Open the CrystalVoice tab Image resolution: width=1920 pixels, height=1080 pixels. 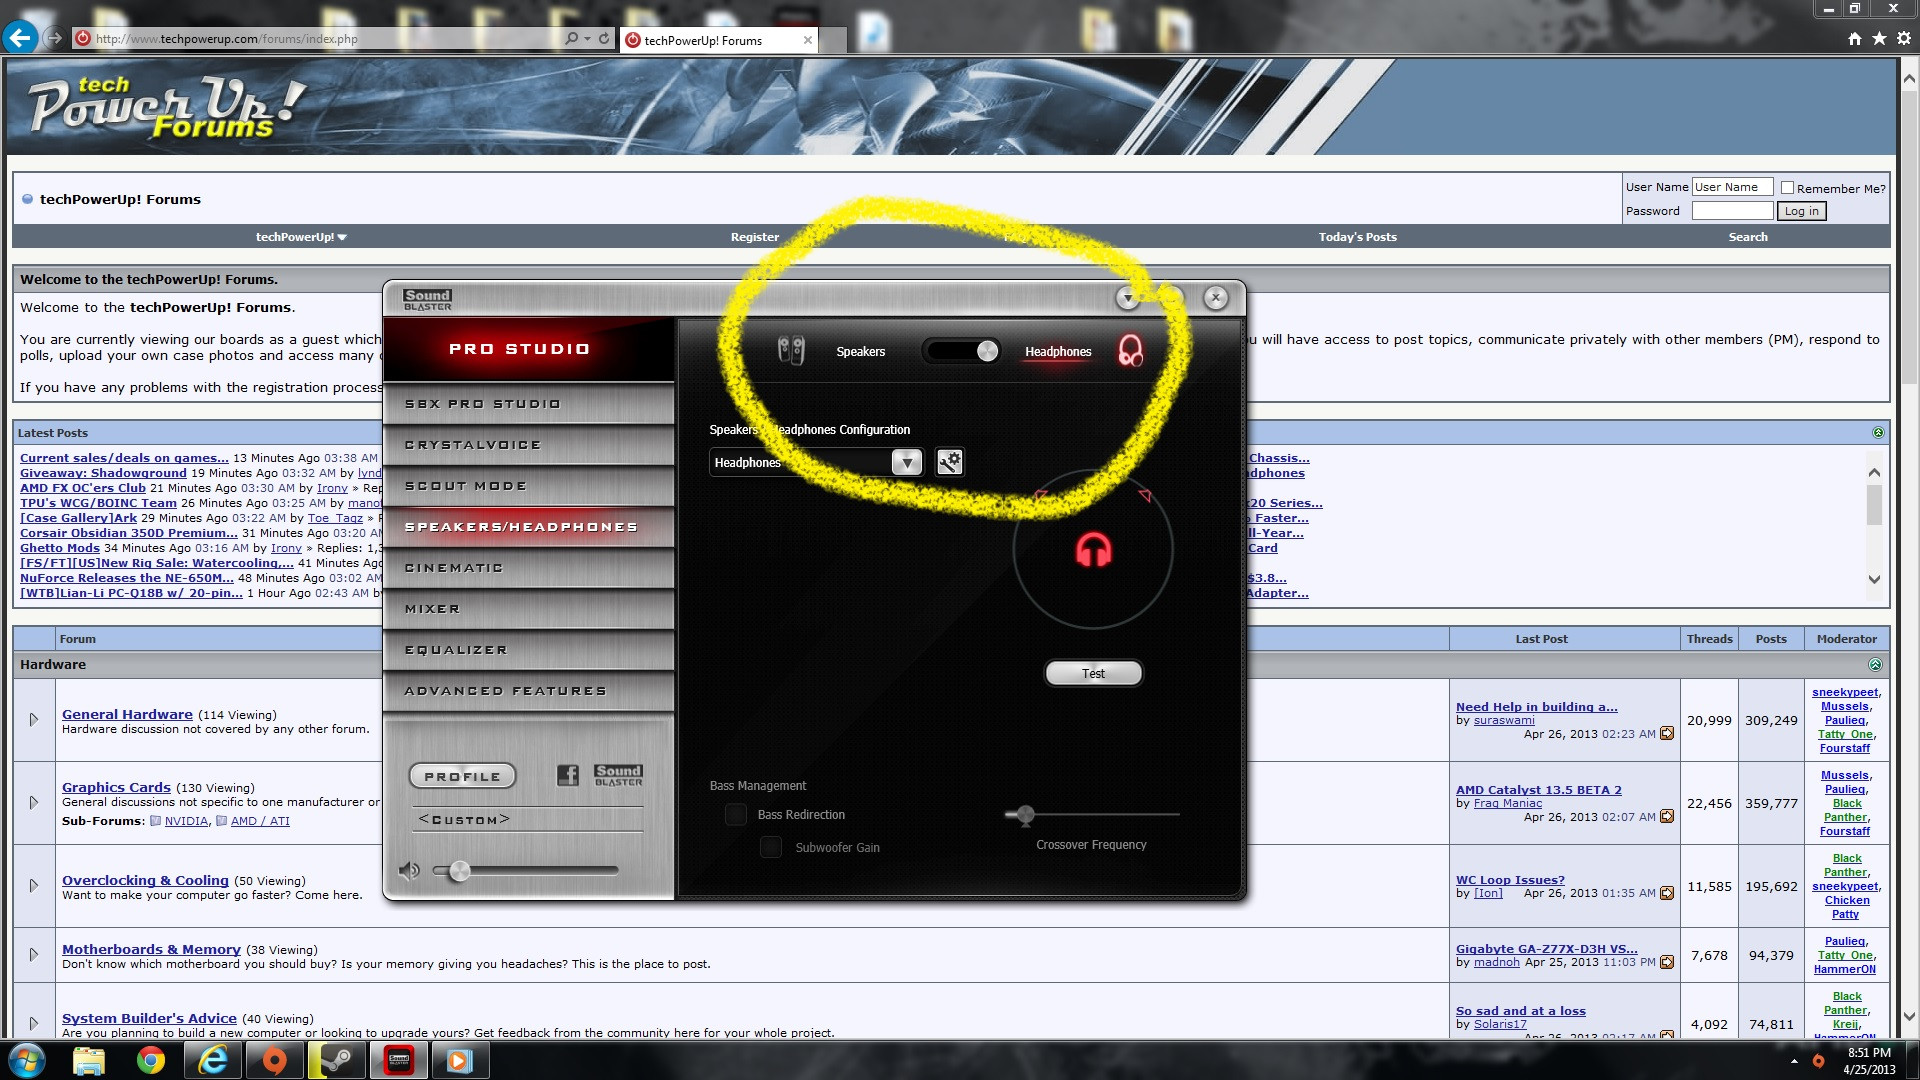coord(528,445)
